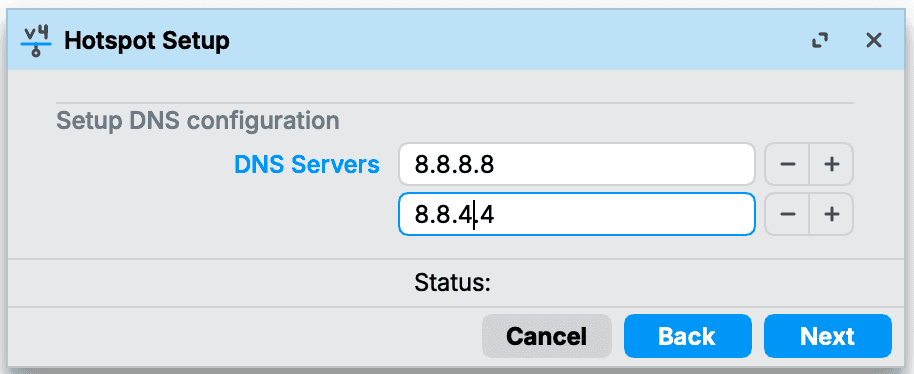This screenshot has width=914, height=374.
Task: Close the Hotspot Setup dialog
Action: (874, 41)
